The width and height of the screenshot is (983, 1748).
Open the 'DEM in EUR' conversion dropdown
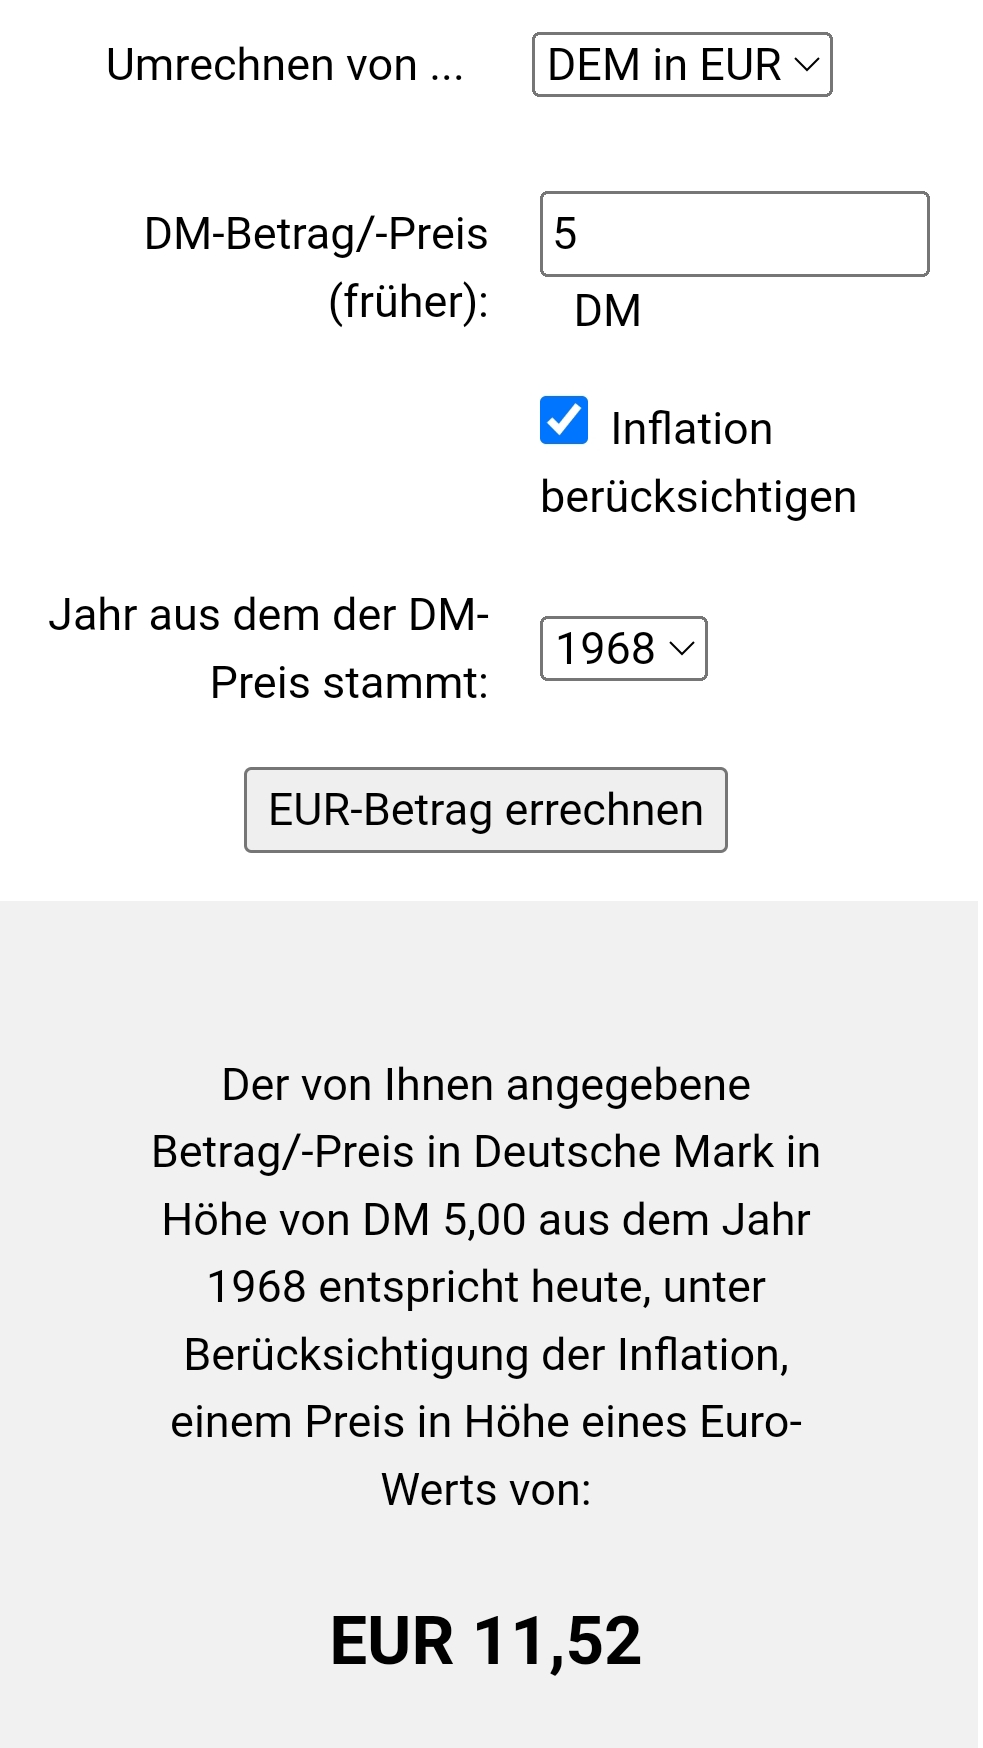point(680,65)
